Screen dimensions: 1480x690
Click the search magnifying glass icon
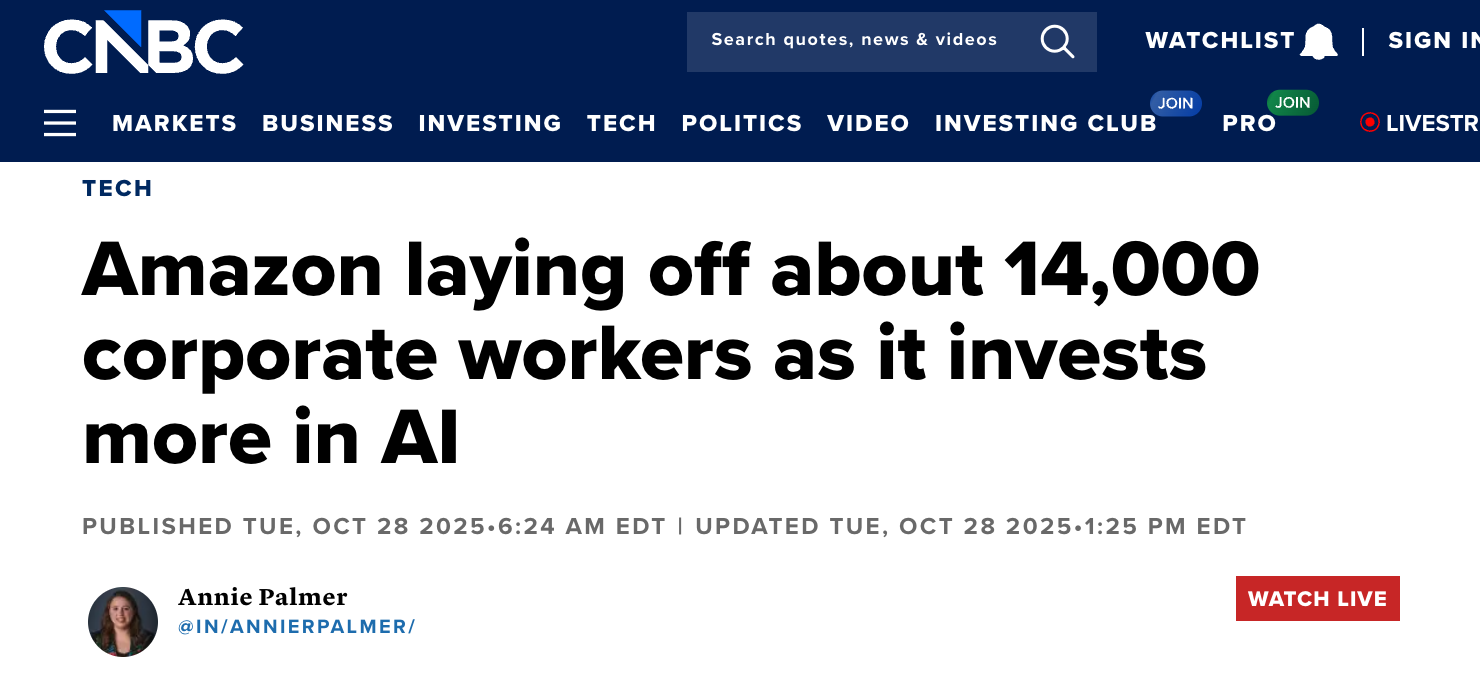[x=1057, y=42]
